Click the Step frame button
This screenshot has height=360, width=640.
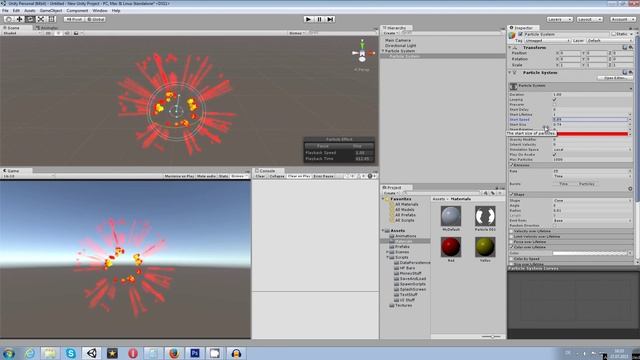pos(330,19)
